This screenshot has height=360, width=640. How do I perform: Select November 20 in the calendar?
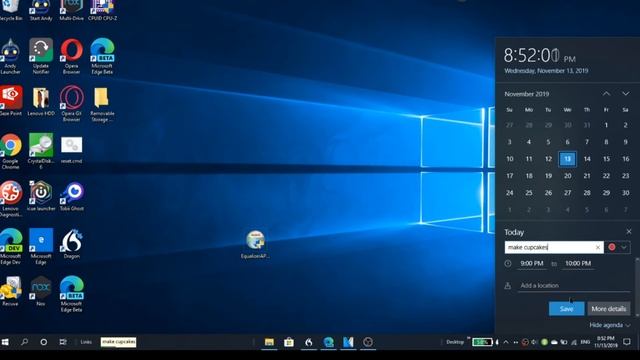click(567, 176)
